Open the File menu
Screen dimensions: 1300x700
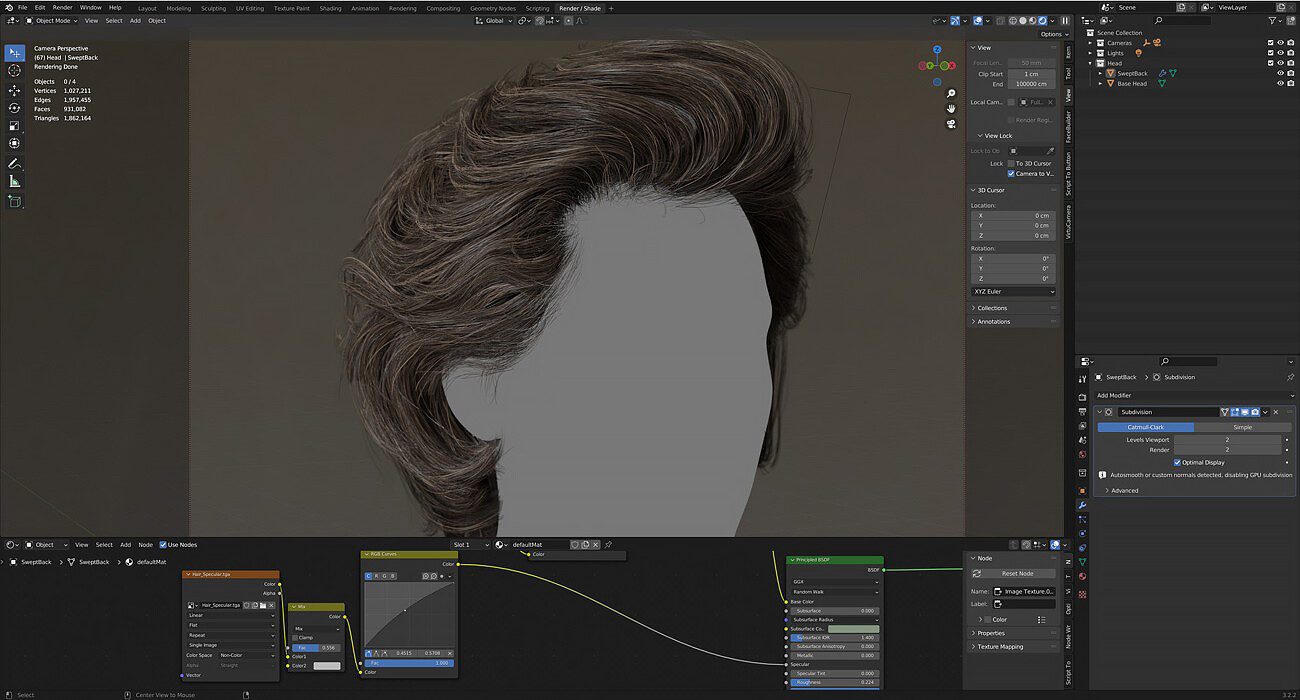22,8
